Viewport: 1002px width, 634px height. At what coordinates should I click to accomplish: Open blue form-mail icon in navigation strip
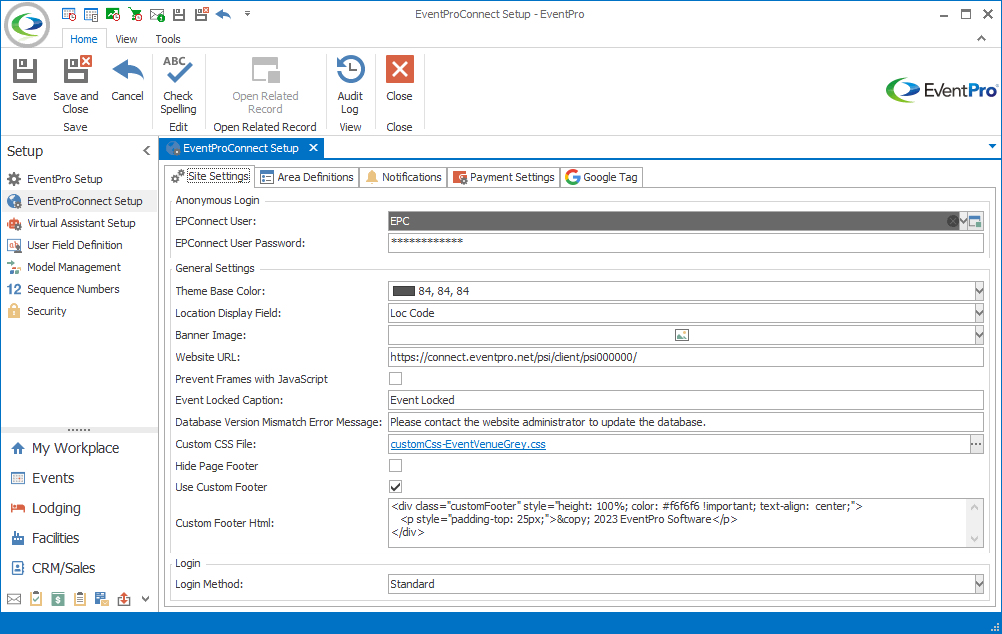(x=102, y=599)
